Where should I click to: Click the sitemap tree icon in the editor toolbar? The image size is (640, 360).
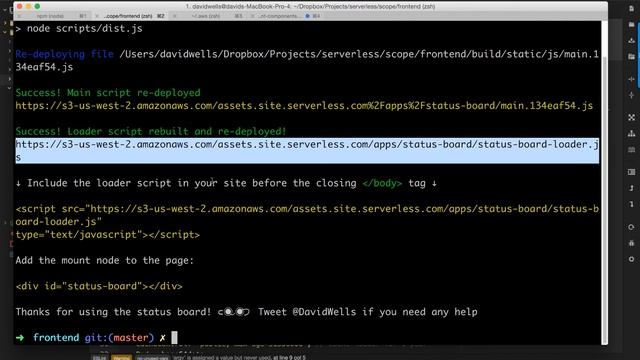point(631,133)
